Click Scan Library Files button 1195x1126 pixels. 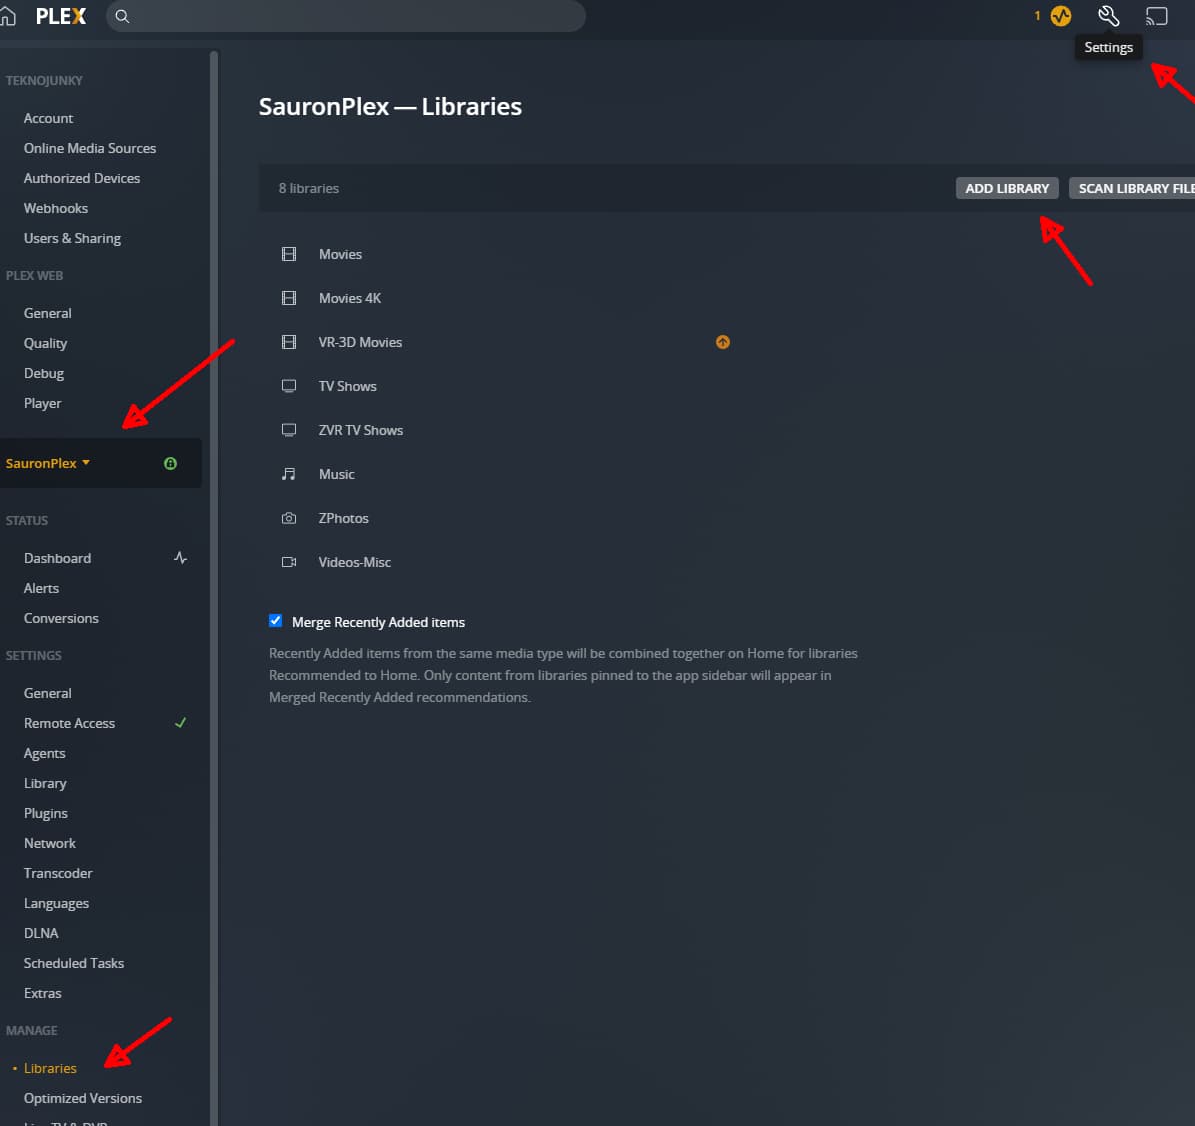tap(1133, 188)
